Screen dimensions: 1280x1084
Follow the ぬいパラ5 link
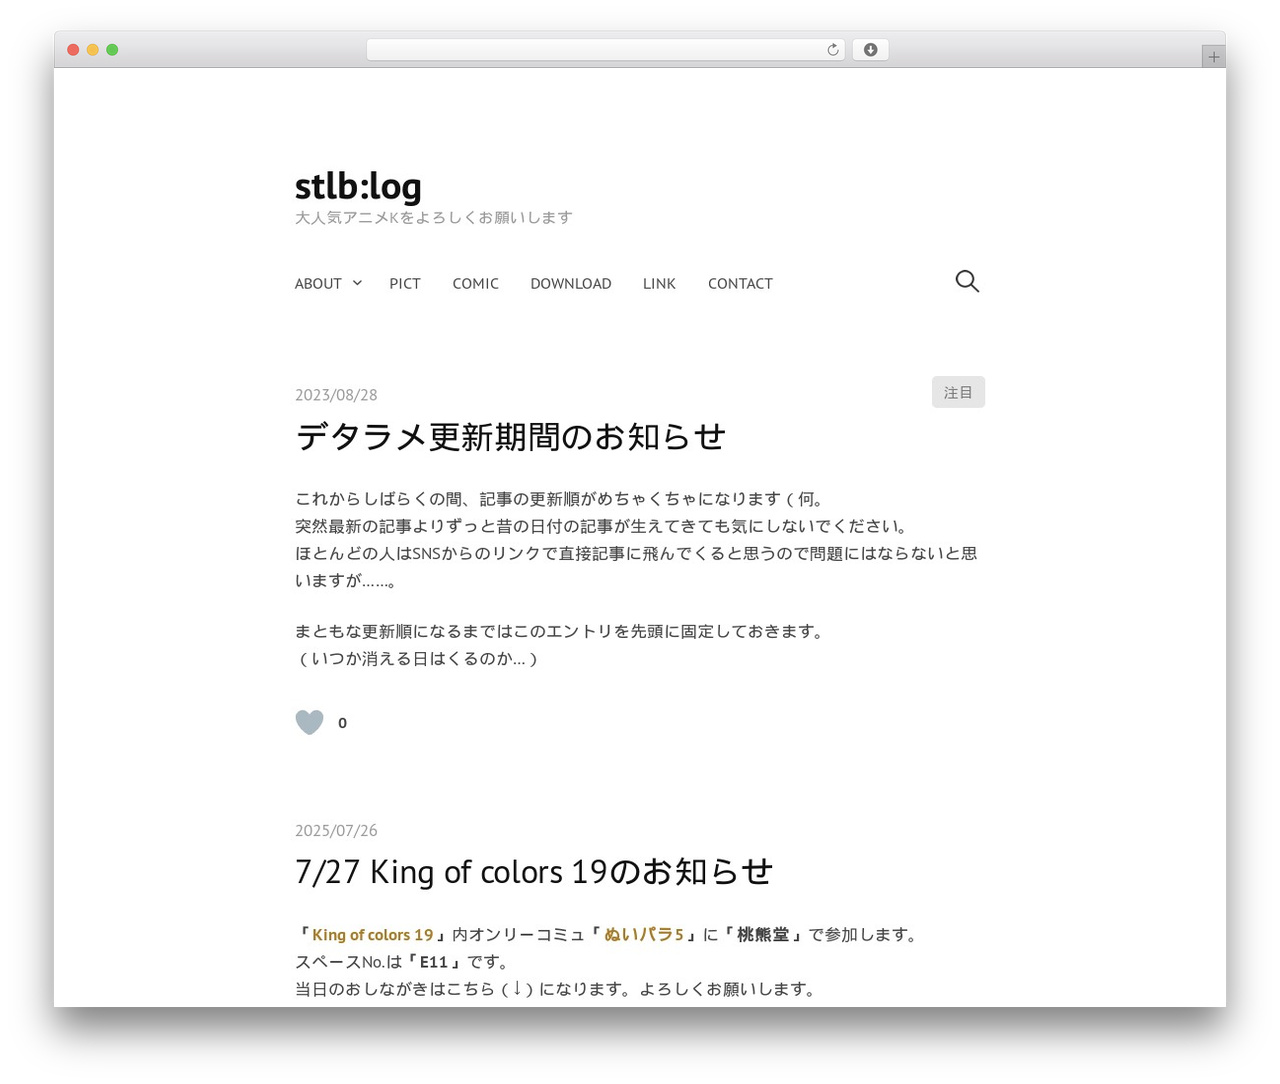tap(644, 935)
